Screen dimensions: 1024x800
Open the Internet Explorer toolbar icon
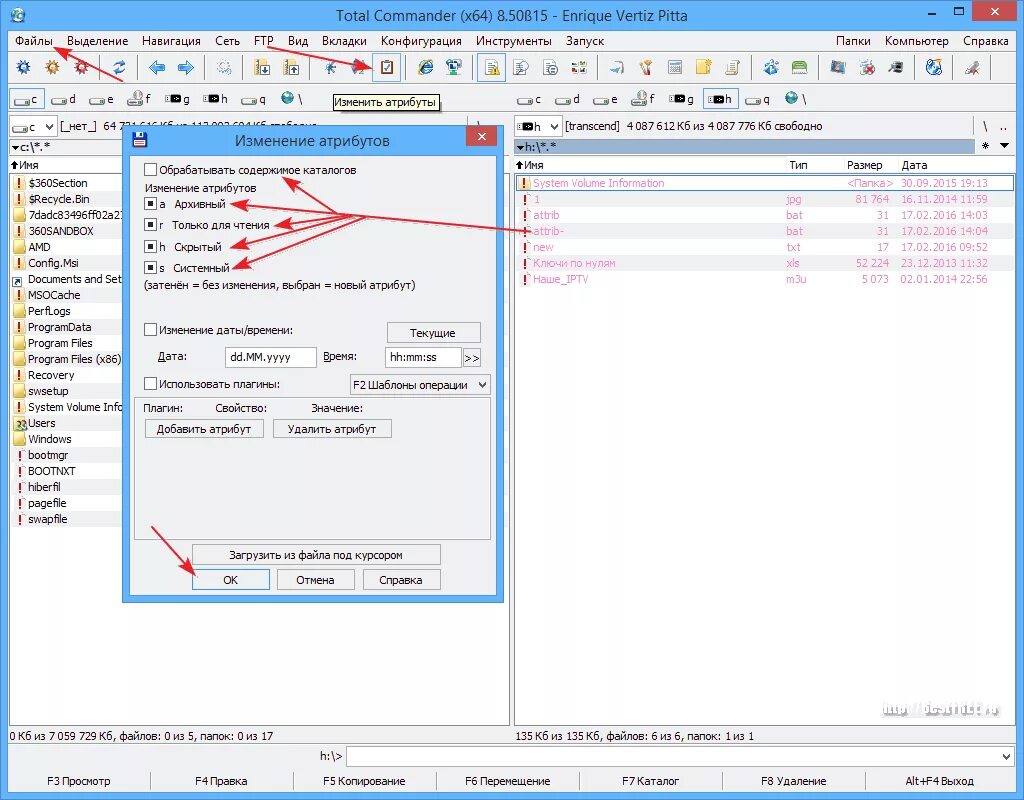426,67
